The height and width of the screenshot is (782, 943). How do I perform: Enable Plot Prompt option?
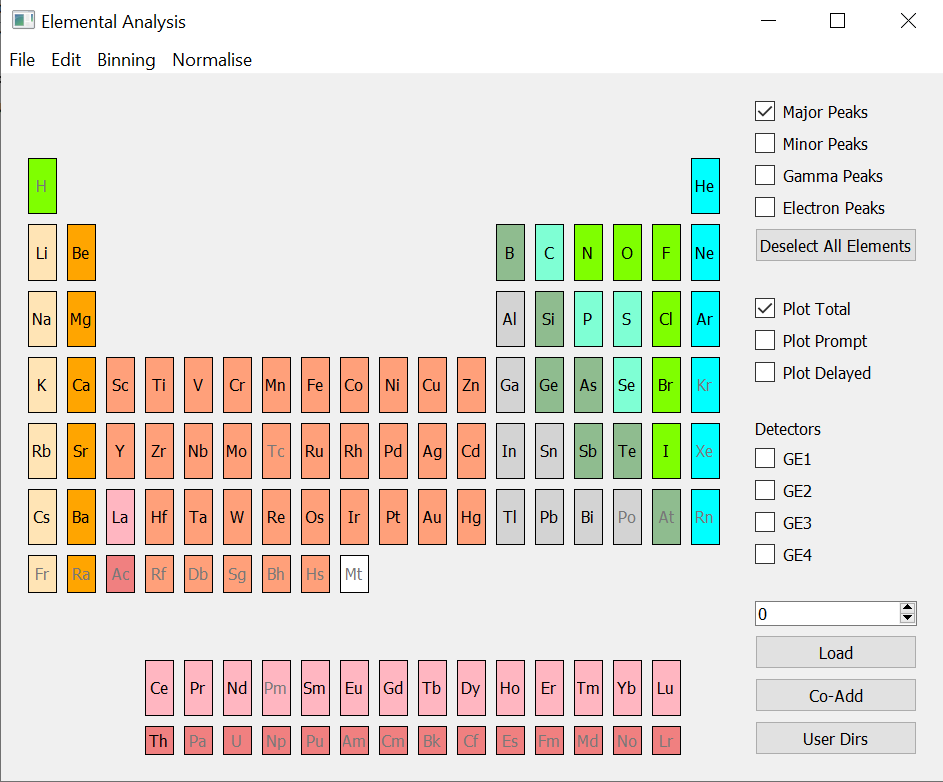pyautogui.click(x=765, y=341)
